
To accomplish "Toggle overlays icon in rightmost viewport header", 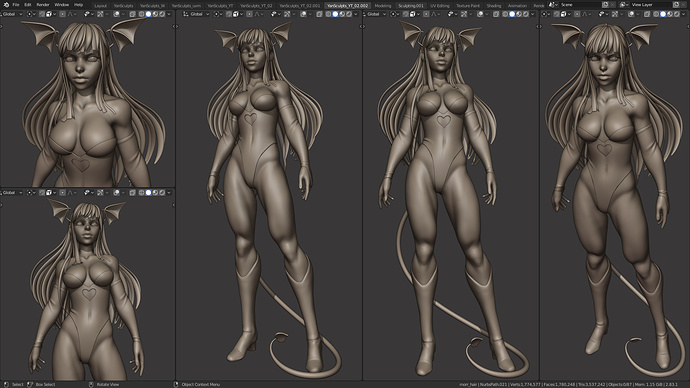I will (x=631, y=14).
